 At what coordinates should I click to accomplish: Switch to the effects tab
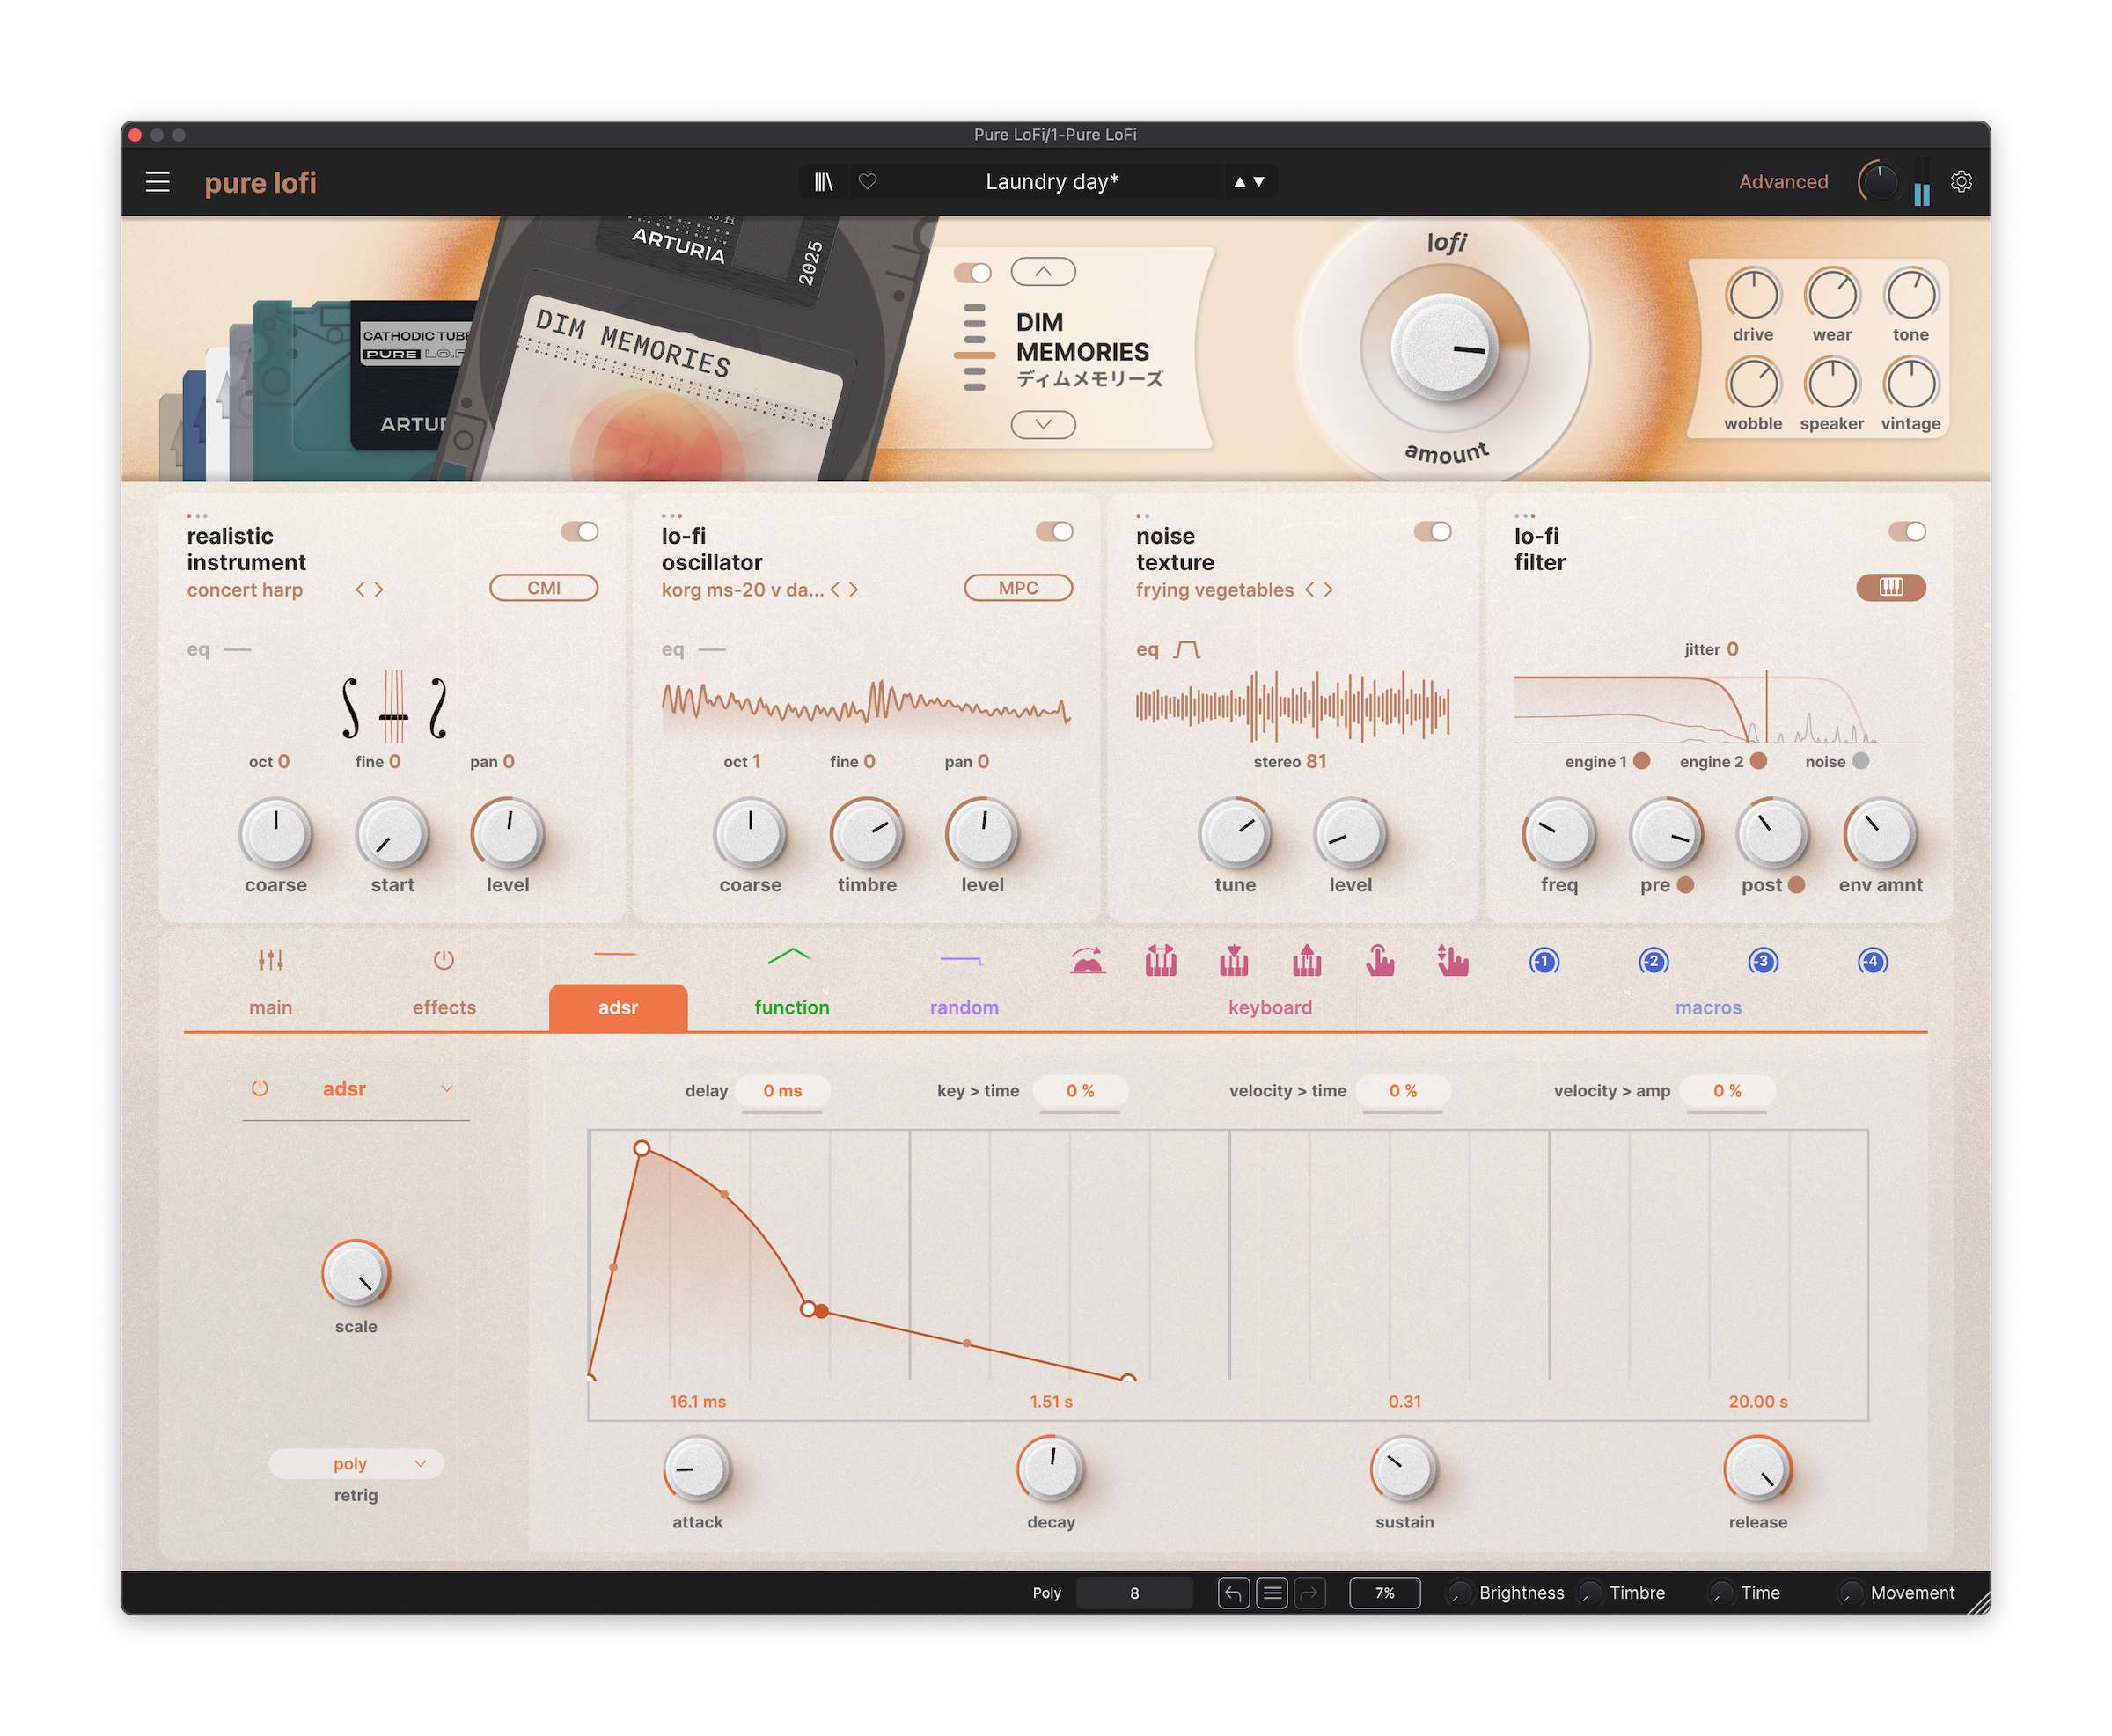tap(444, 1006)
